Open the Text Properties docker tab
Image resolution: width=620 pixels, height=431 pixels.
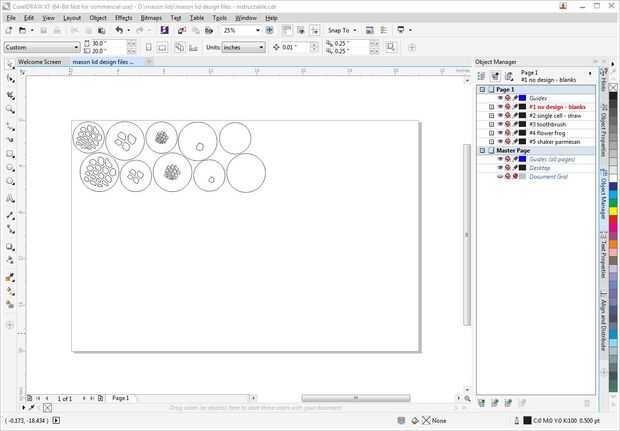click(x=603, y=254)
